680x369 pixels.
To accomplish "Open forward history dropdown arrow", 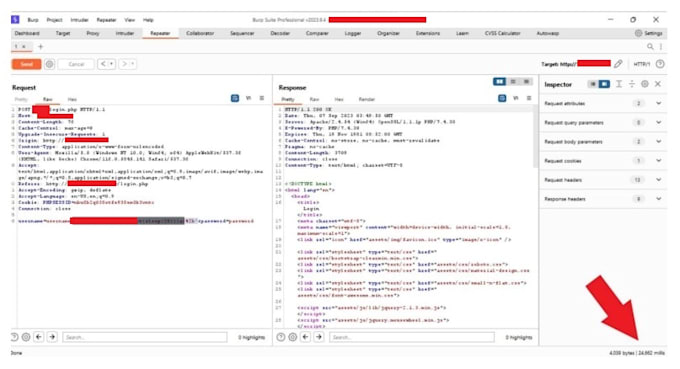I will point(133,64).
